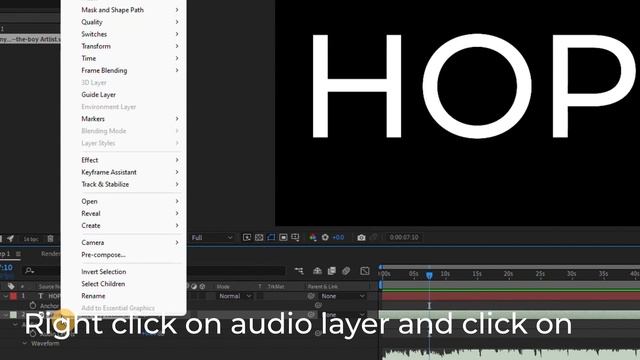Viewport: 640px width, 360px height.
Task: Open the Time submenu
Action: (124, 58)
